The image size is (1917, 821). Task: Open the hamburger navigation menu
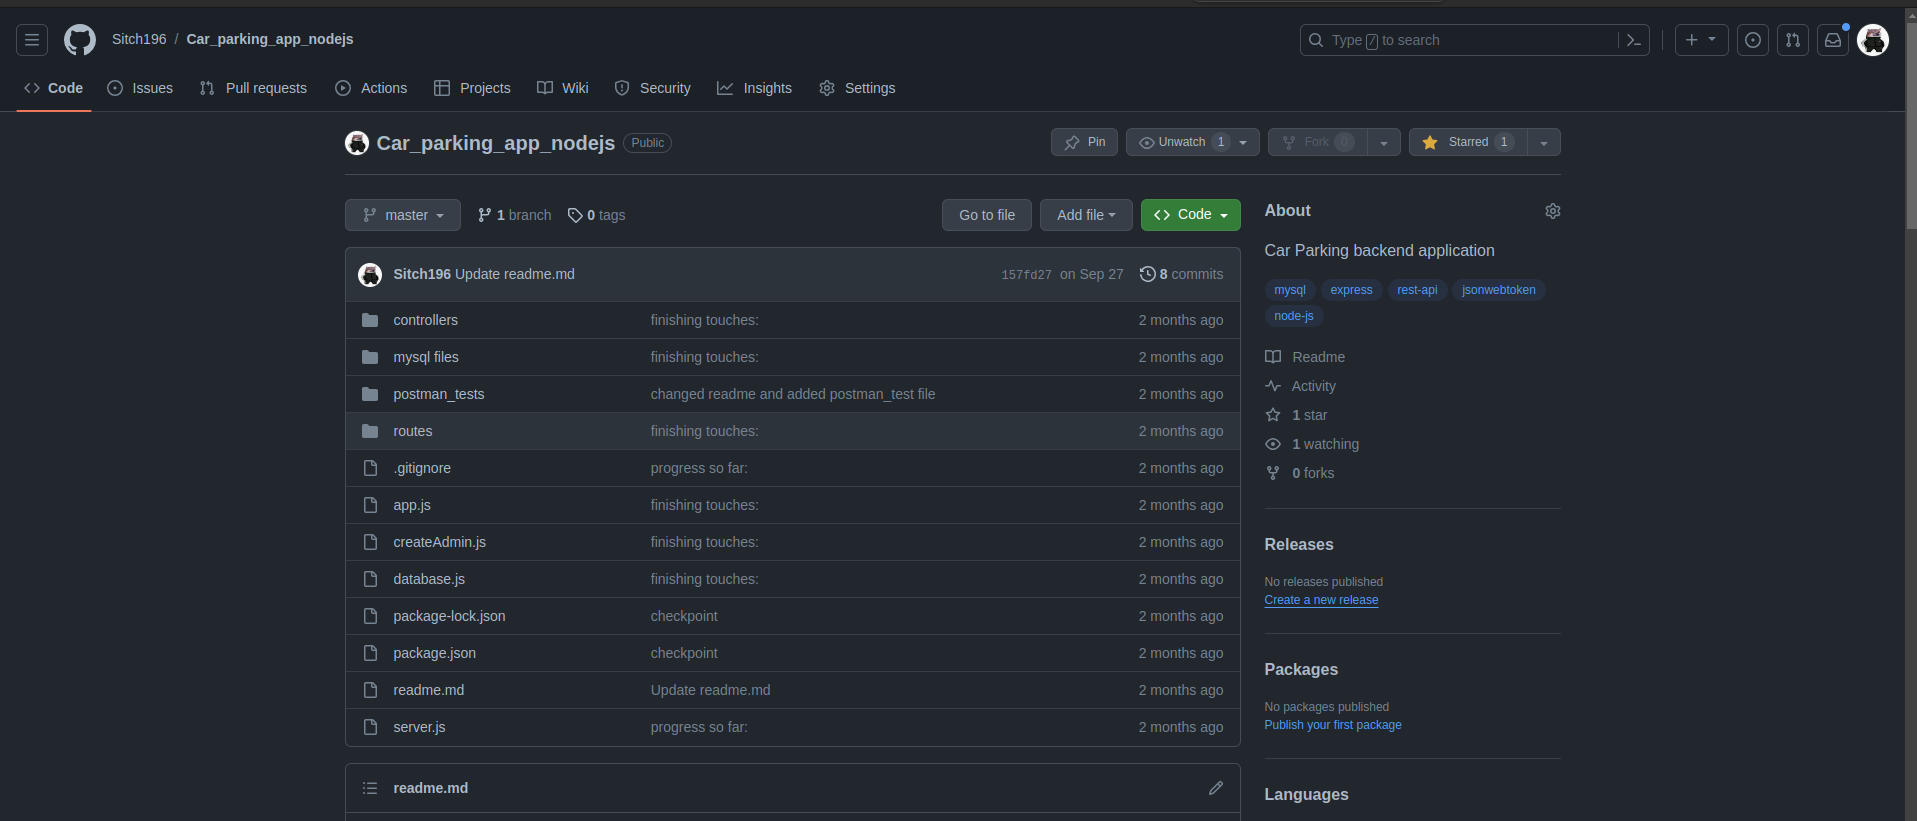pos(32,40)
